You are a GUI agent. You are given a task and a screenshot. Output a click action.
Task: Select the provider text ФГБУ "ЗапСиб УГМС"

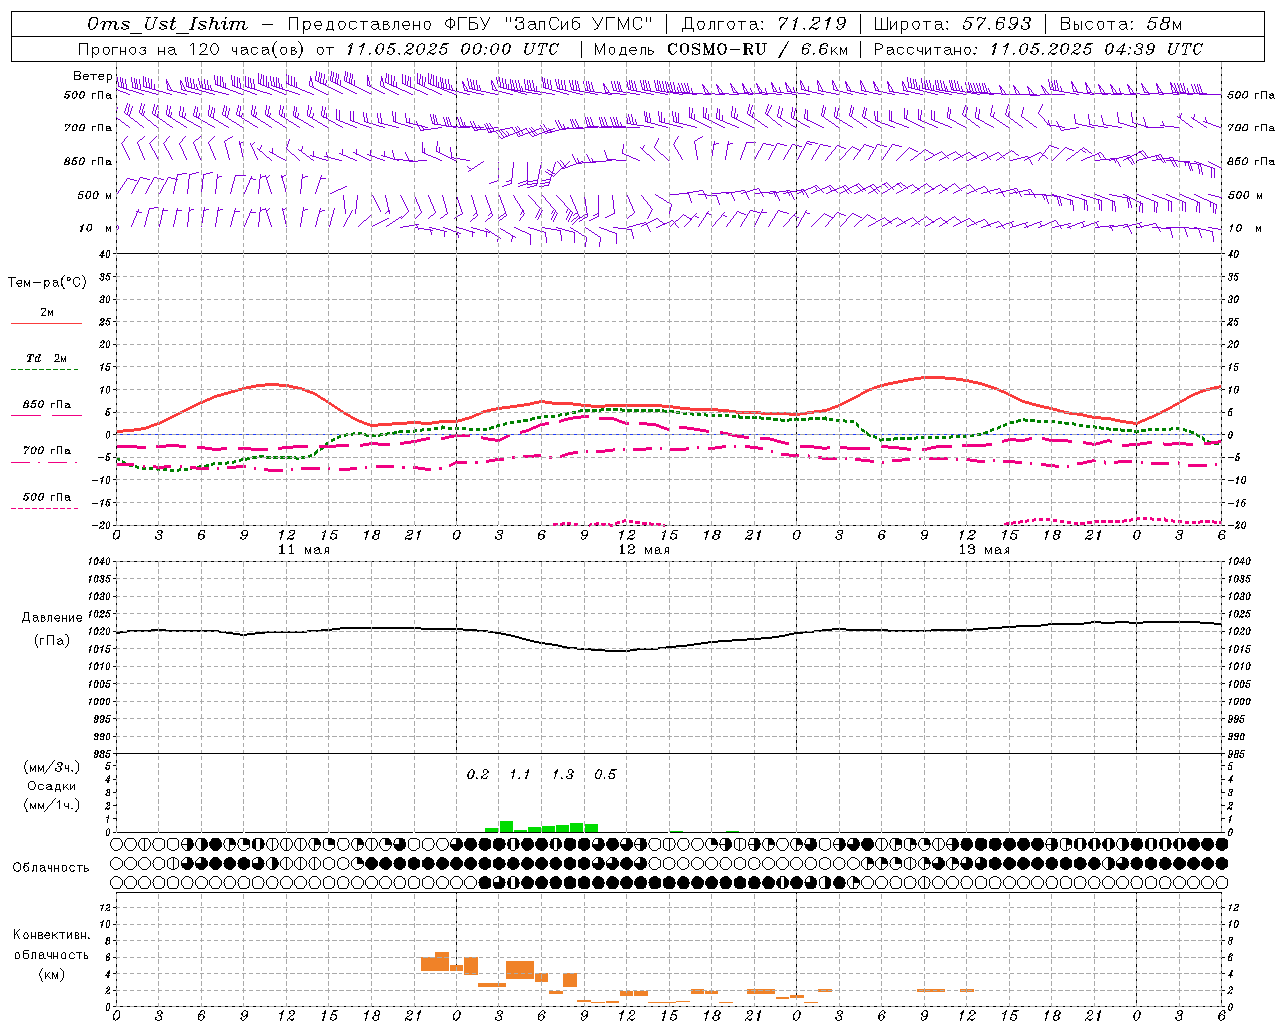pos(547,24)
